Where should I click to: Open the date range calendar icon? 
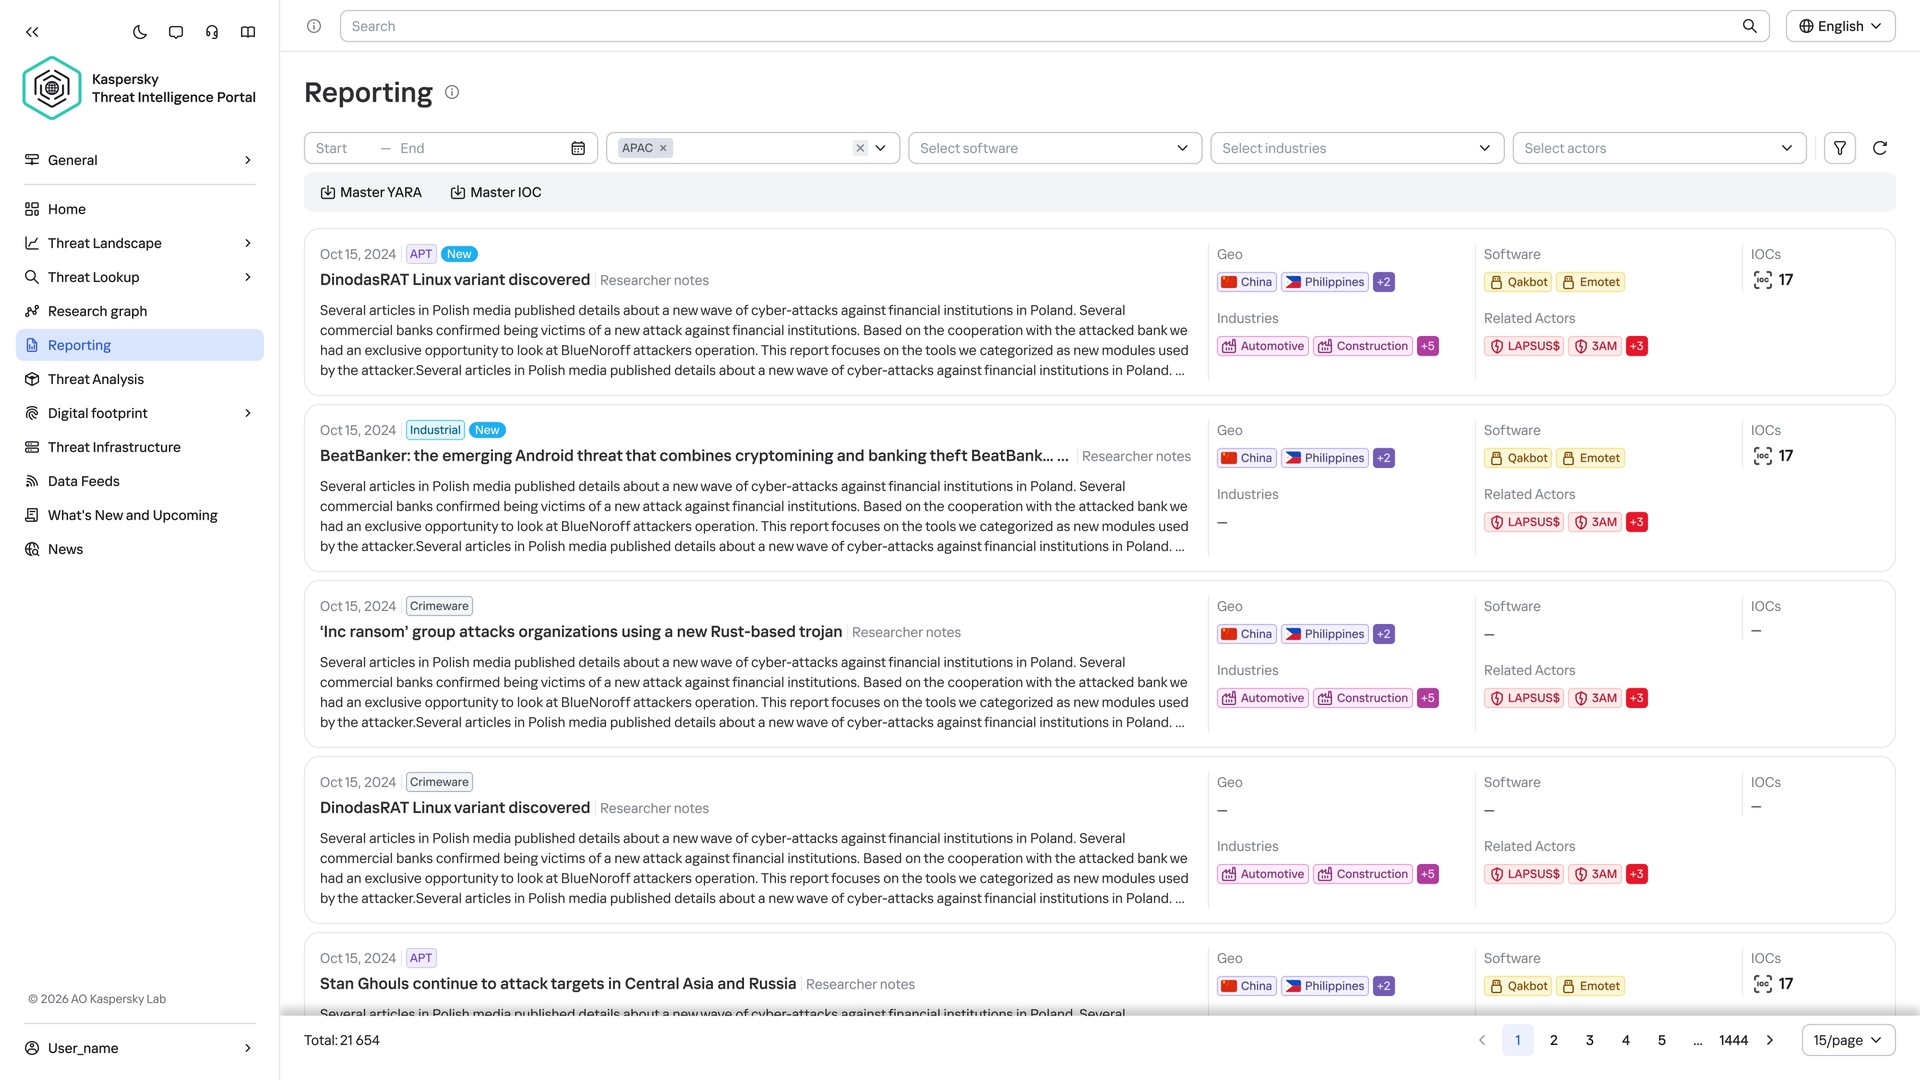[x=578, y=148]
